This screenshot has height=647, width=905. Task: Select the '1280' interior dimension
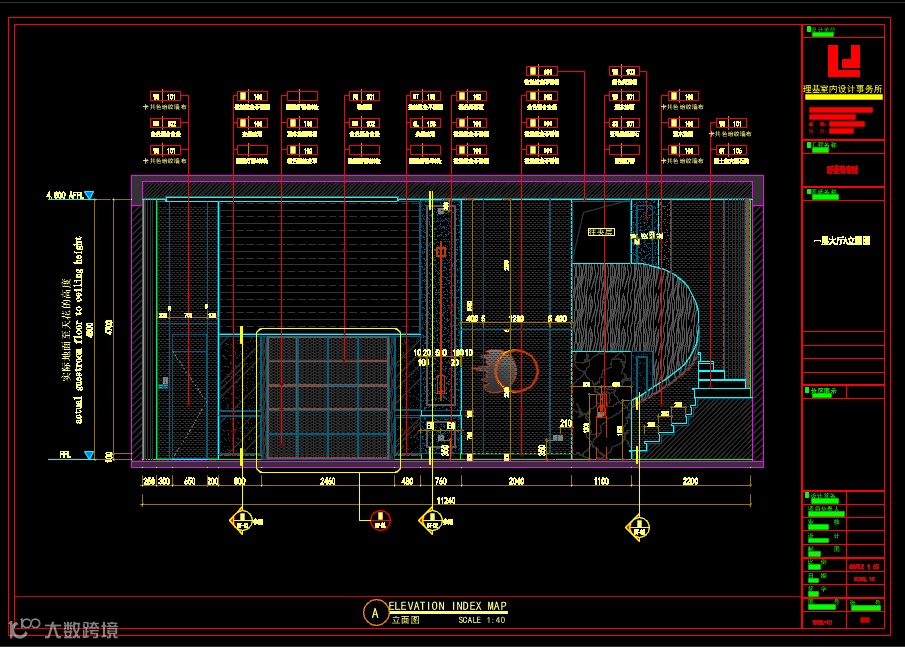click(516, 319)
